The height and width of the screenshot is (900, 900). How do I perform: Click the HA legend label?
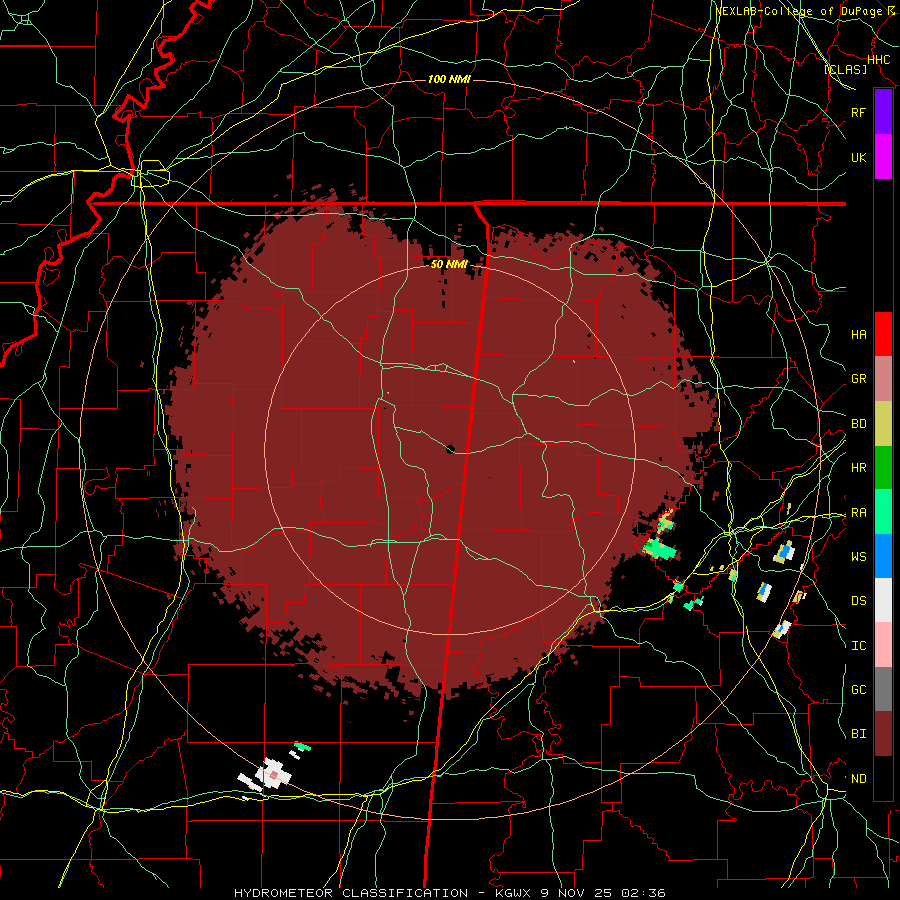coord(859,335)
